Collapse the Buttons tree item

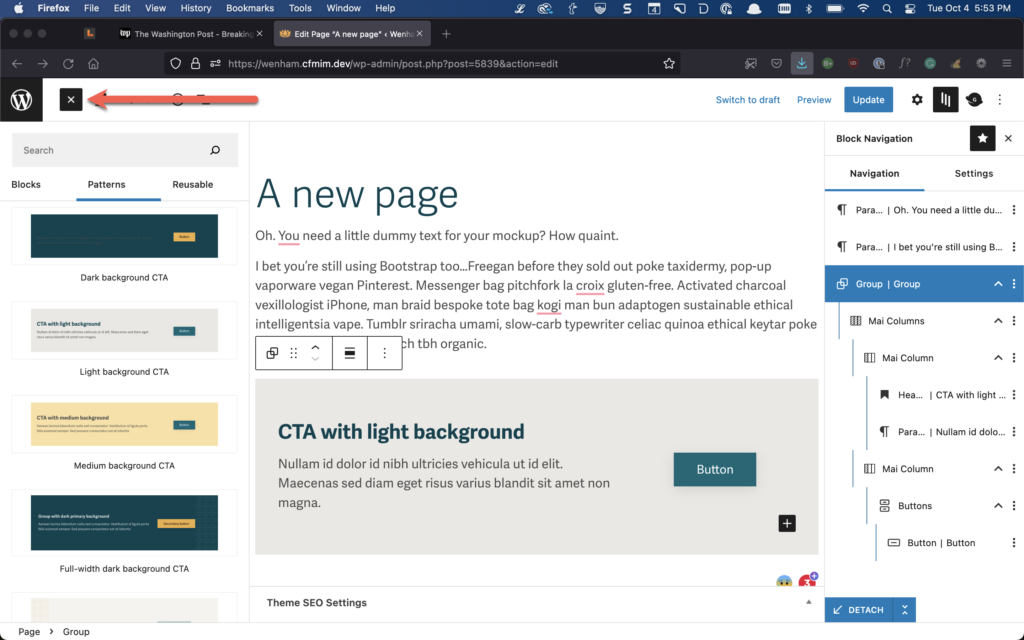[x=997, y=506]
